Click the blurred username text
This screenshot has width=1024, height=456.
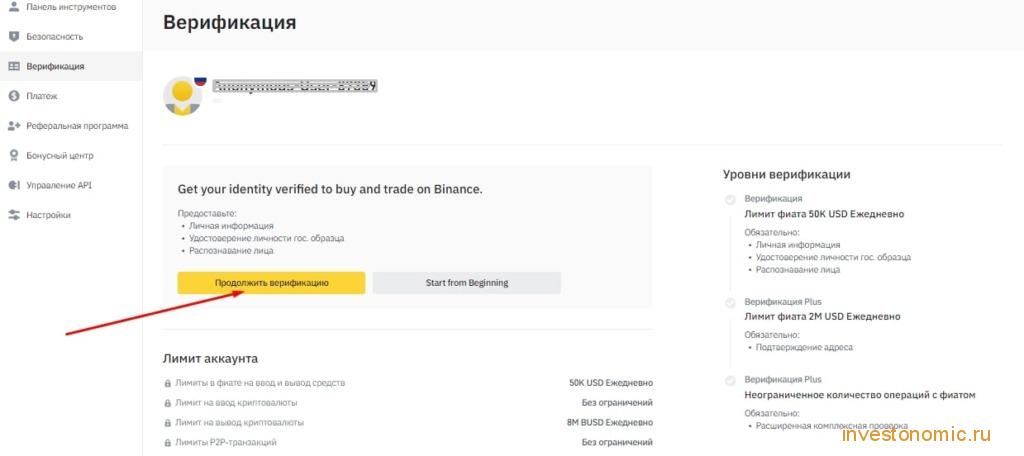[x=296, y=86]
